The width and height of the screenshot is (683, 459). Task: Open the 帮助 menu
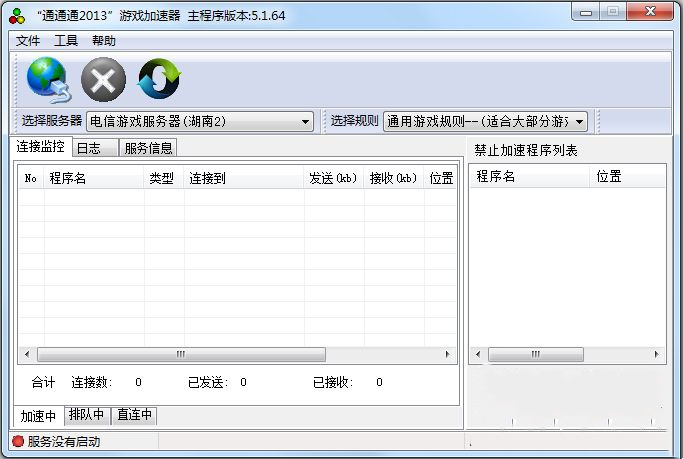pyautogui.click(x=103, y=41)
